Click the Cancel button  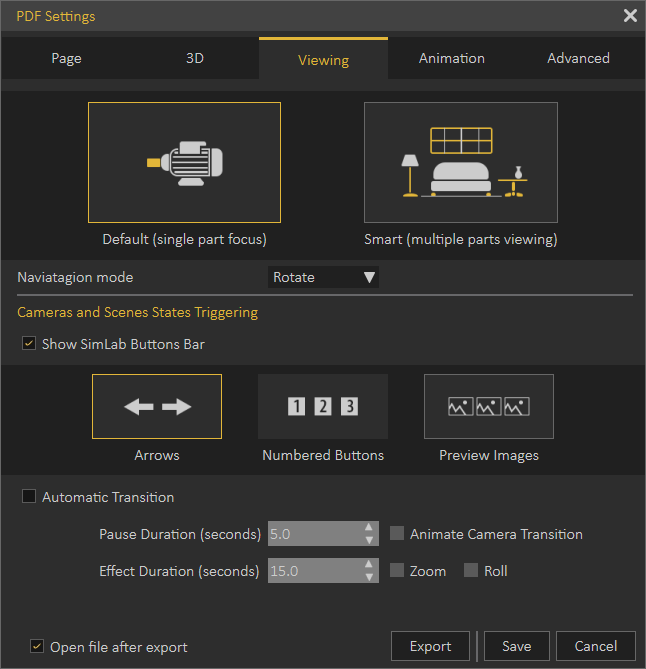pyautogui.click(x=596, y=646)
